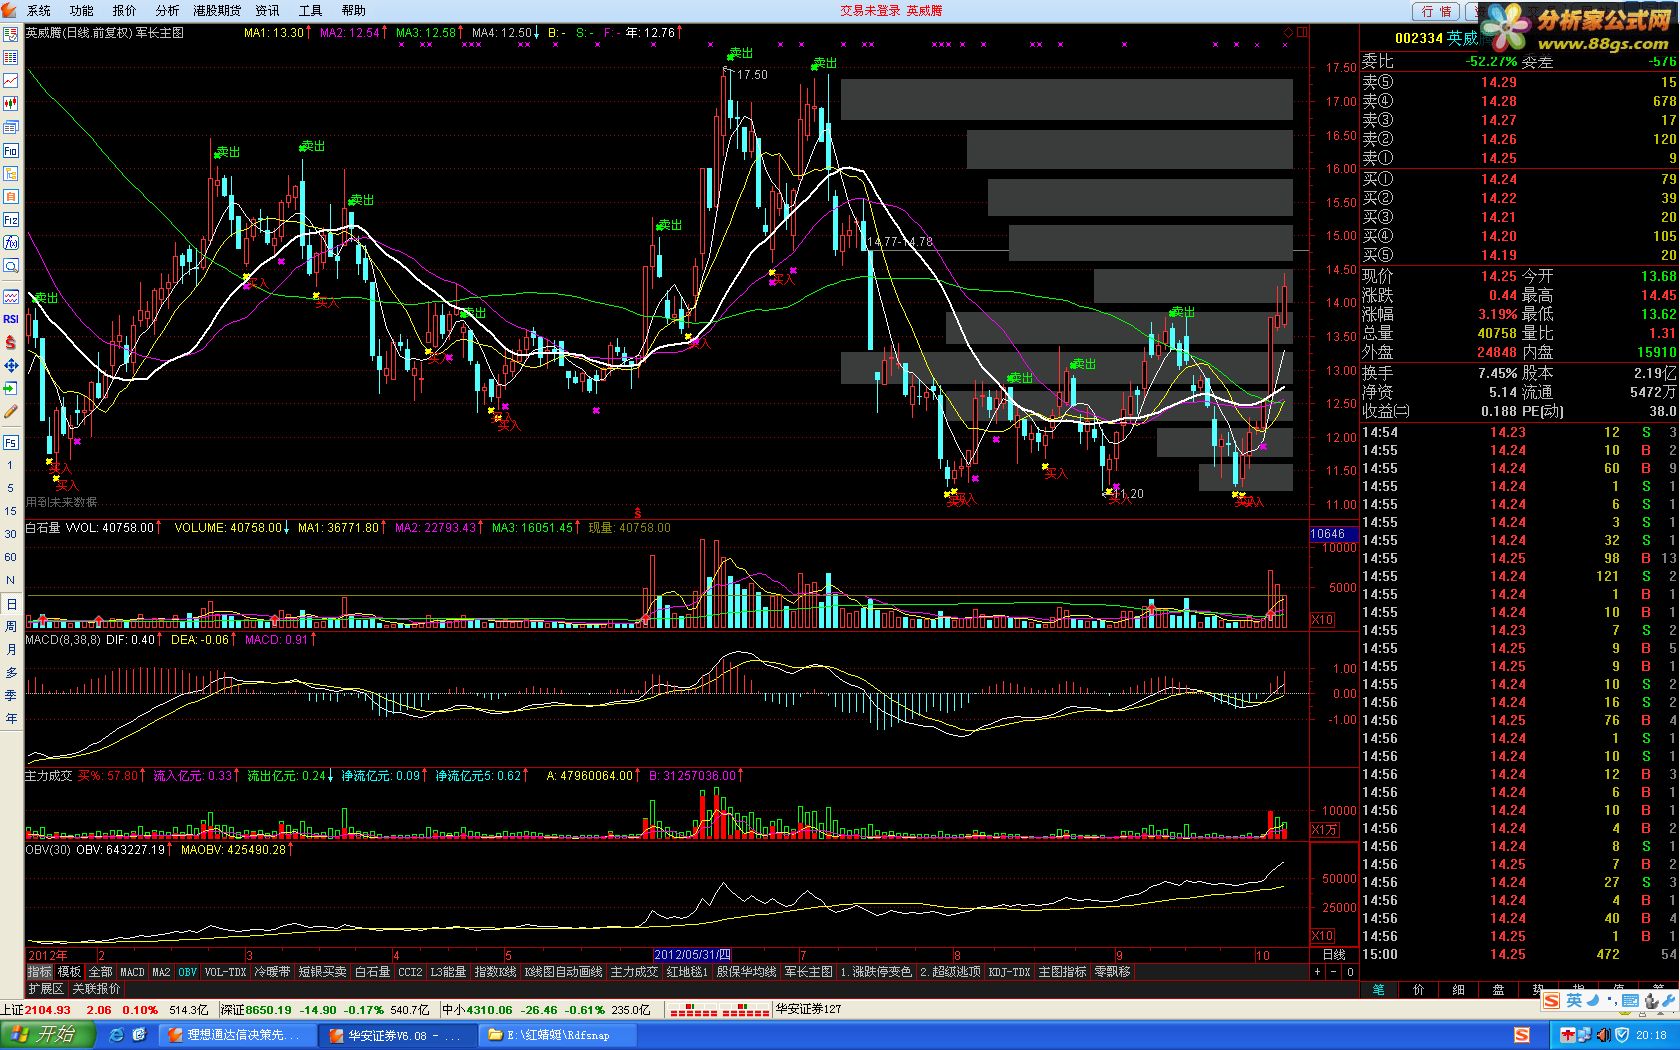Click the 行情 button at top right

tap(1436, 11)
